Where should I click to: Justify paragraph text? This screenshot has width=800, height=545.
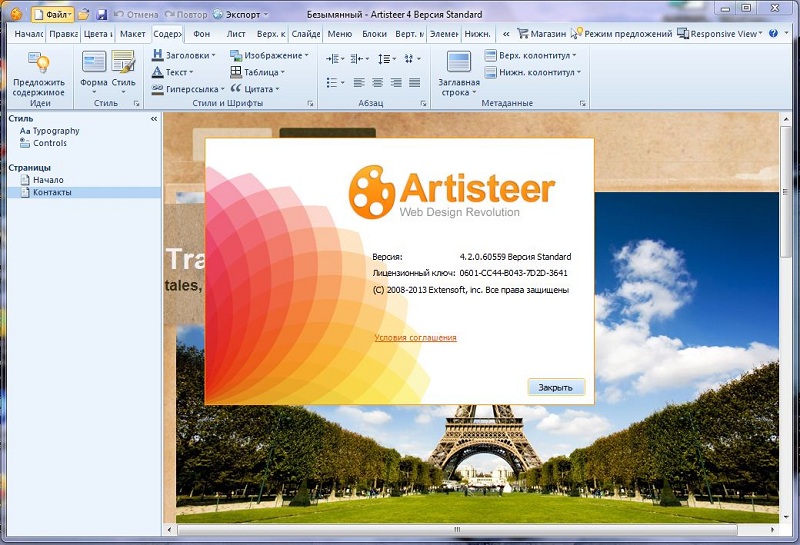tap(414, 82)
